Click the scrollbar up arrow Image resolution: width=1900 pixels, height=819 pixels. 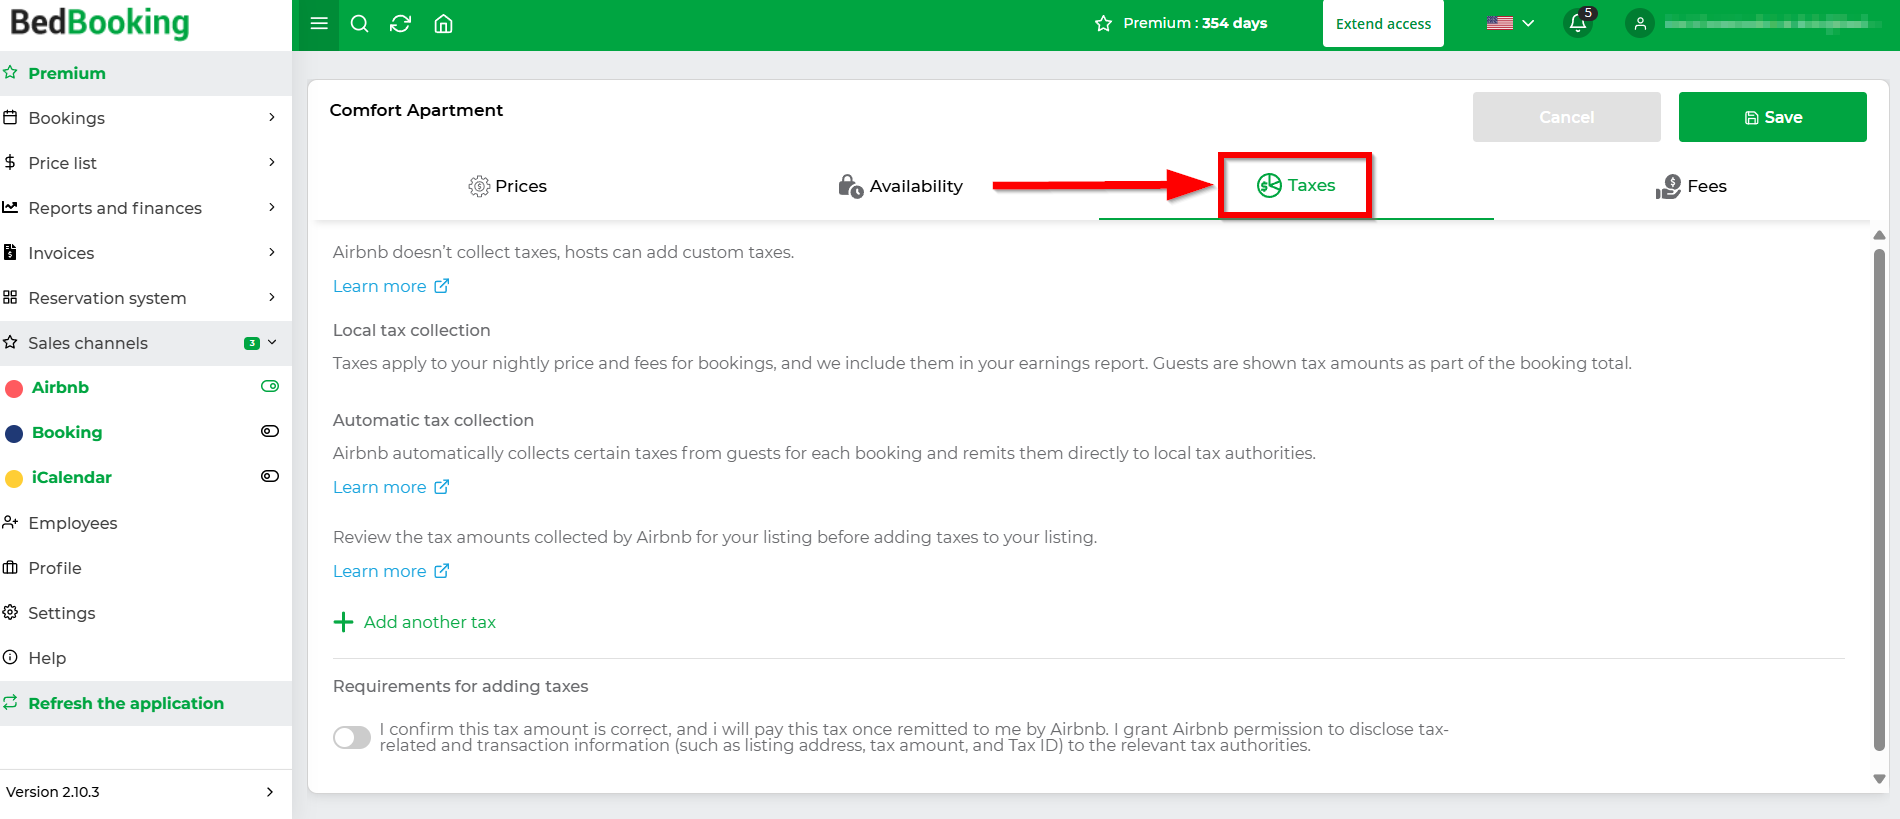click(x=1879, y=235)
